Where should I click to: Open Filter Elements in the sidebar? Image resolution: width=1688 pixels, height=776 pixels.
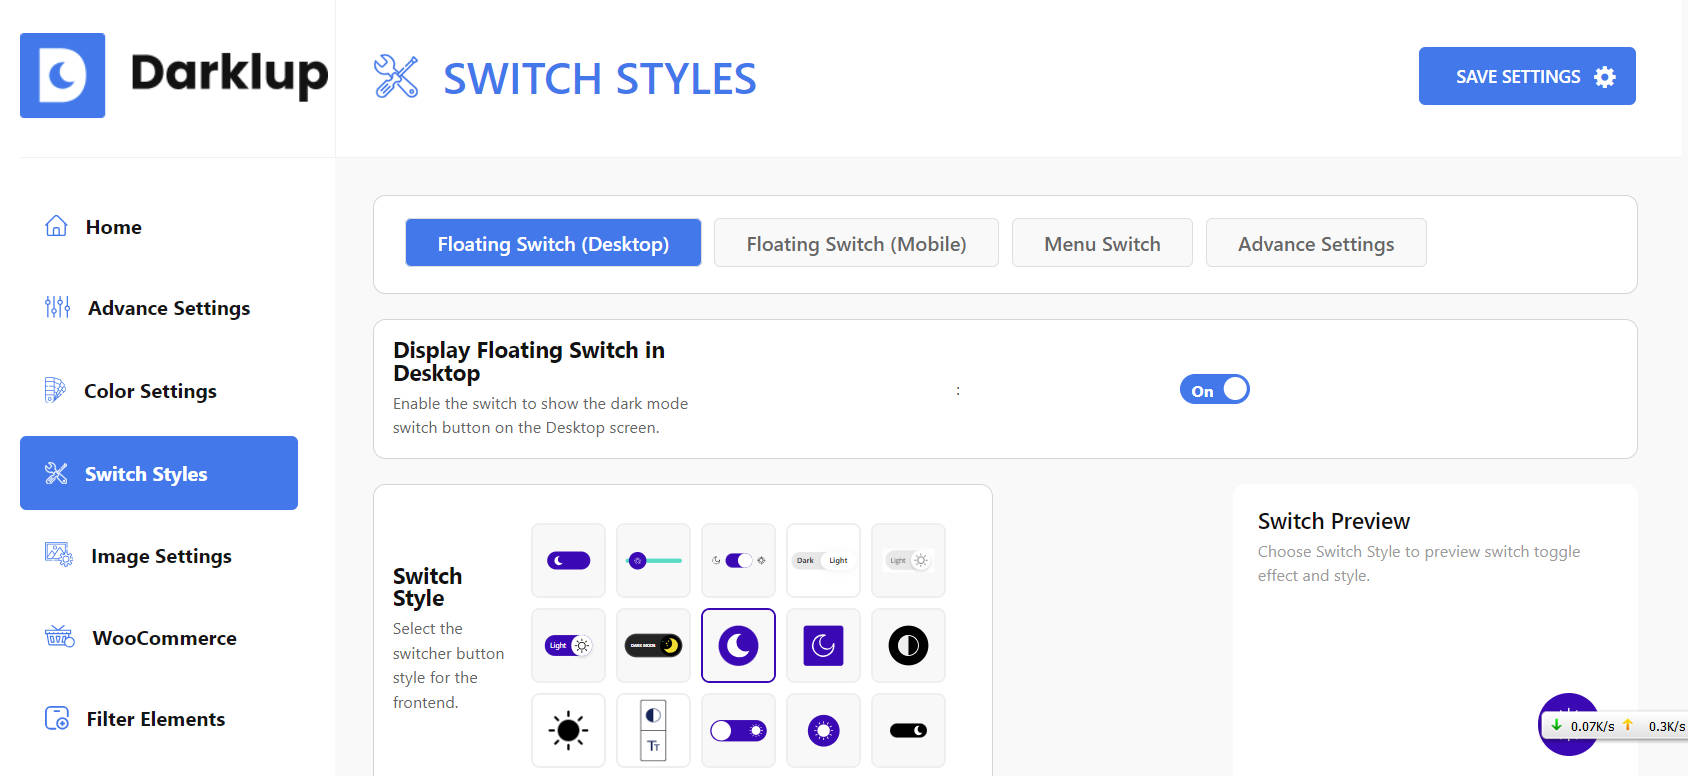155,719
